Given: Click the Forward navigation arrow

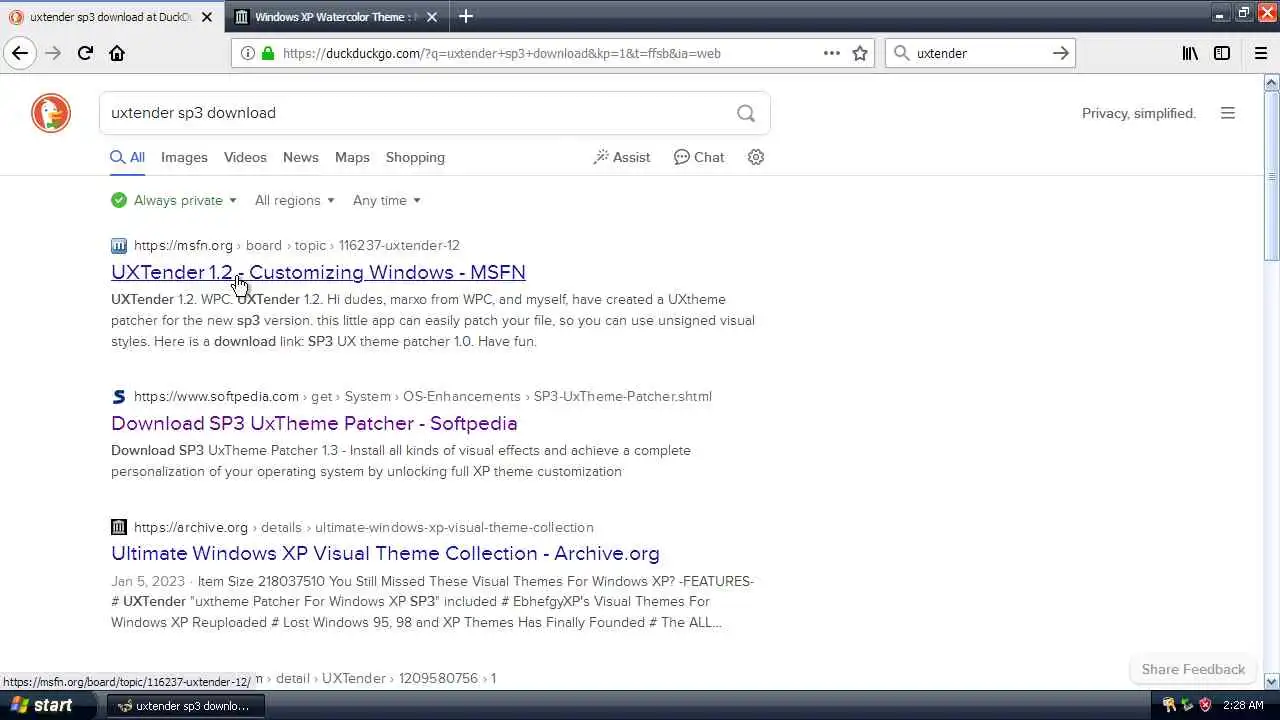Looking at the screenshot, I should [x=53, y=53].
